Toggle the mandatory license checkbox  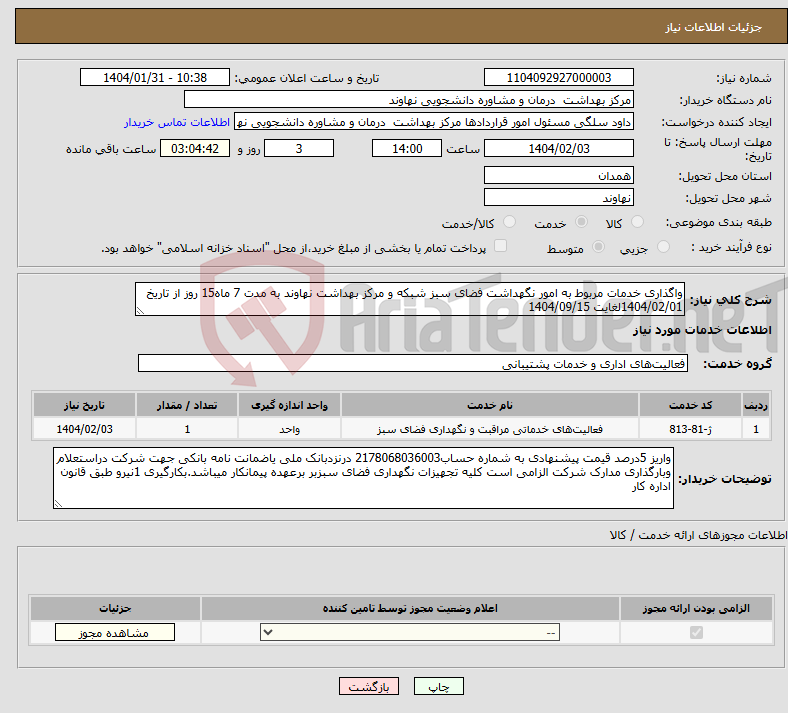(x=696, y=632)
